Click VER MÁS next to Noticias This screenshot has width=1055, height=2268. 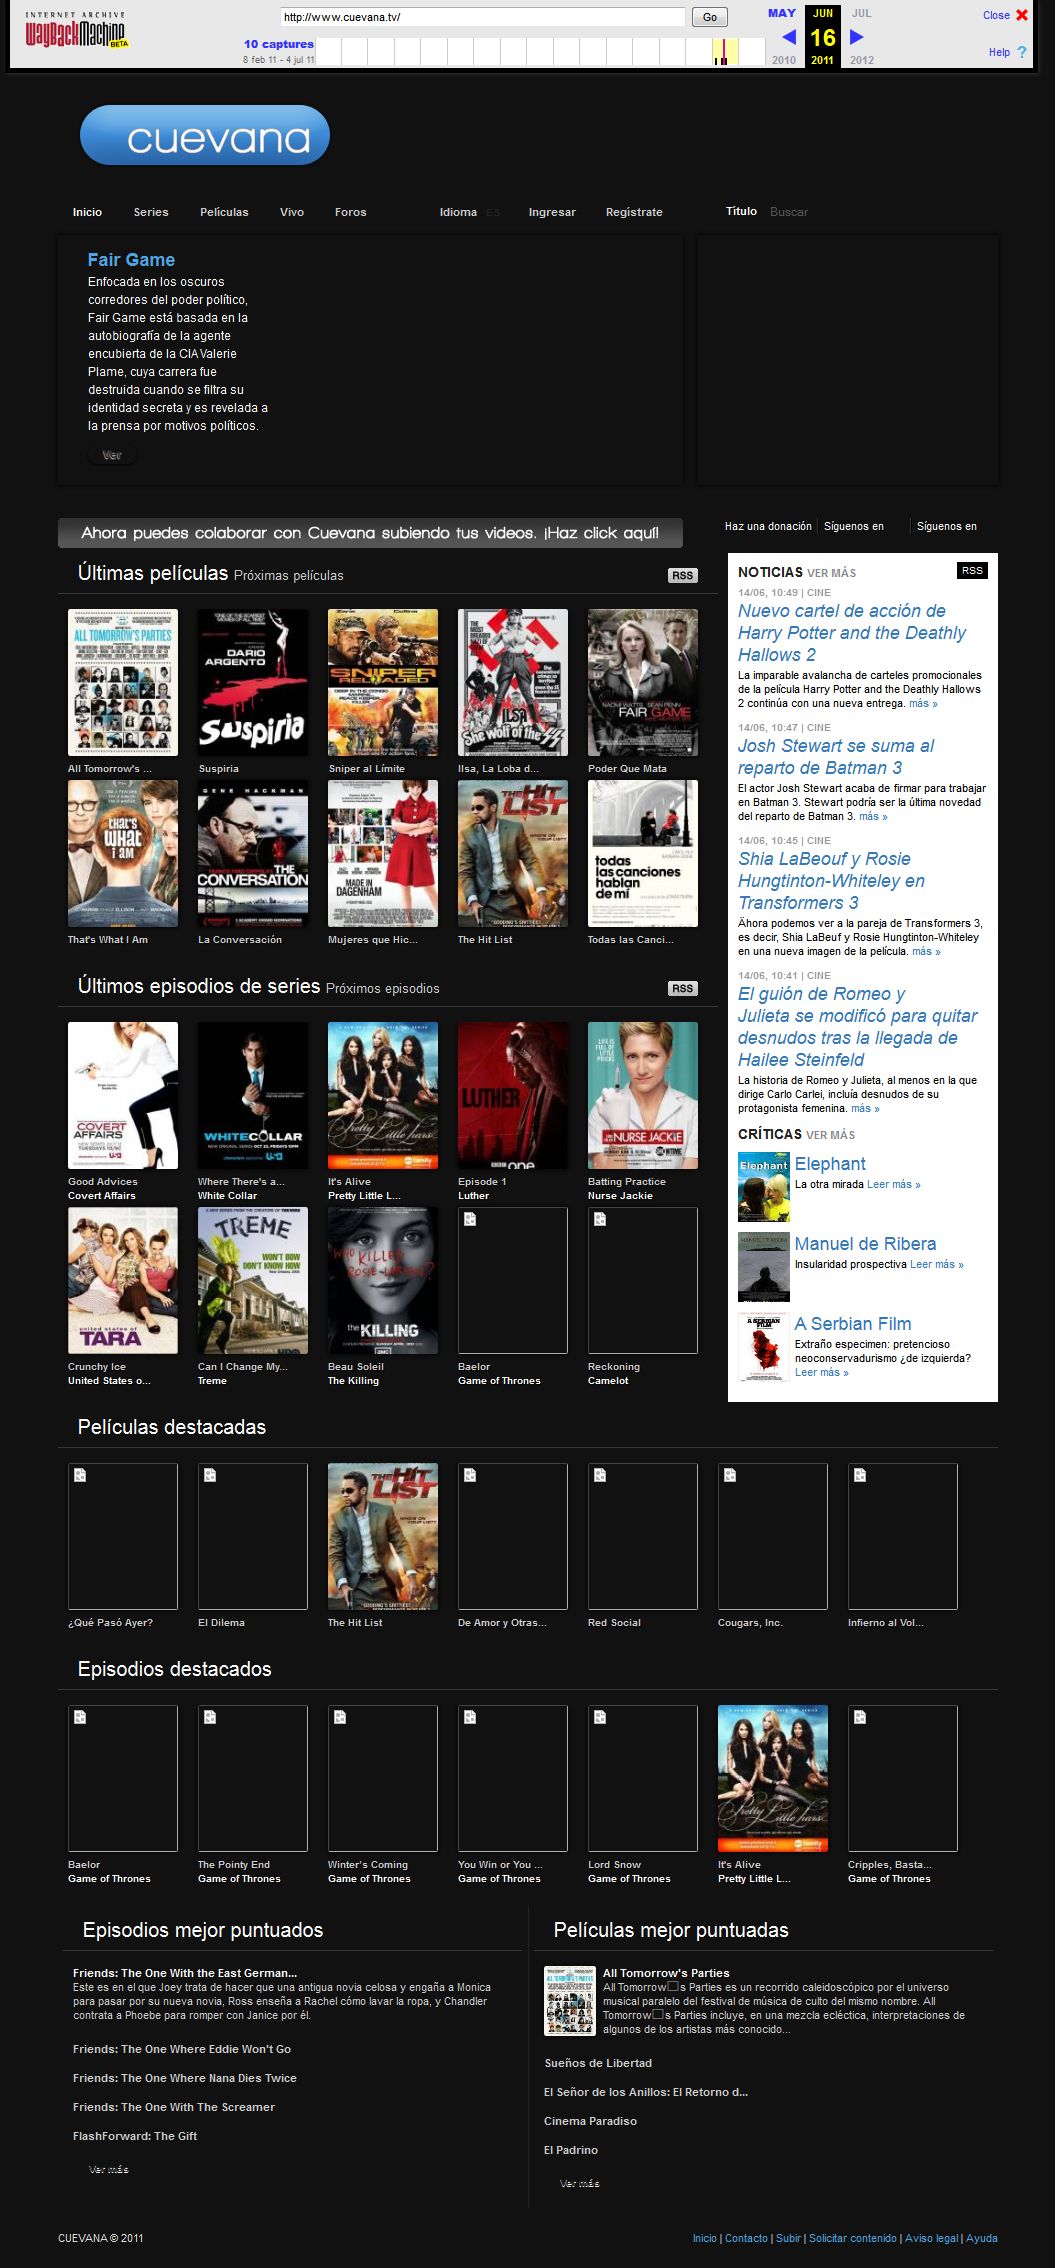tap(831, 573)
